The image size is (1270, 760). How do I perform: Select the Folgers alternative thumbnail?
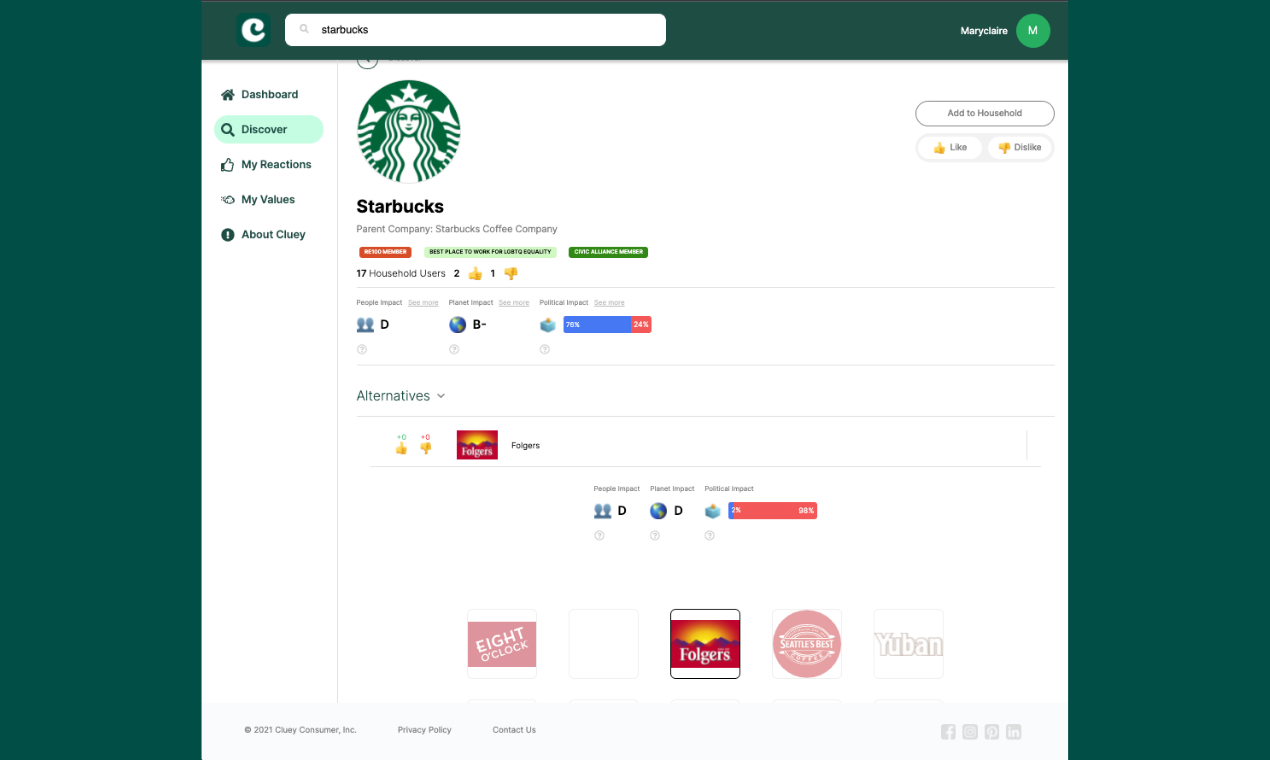(705, 644)
